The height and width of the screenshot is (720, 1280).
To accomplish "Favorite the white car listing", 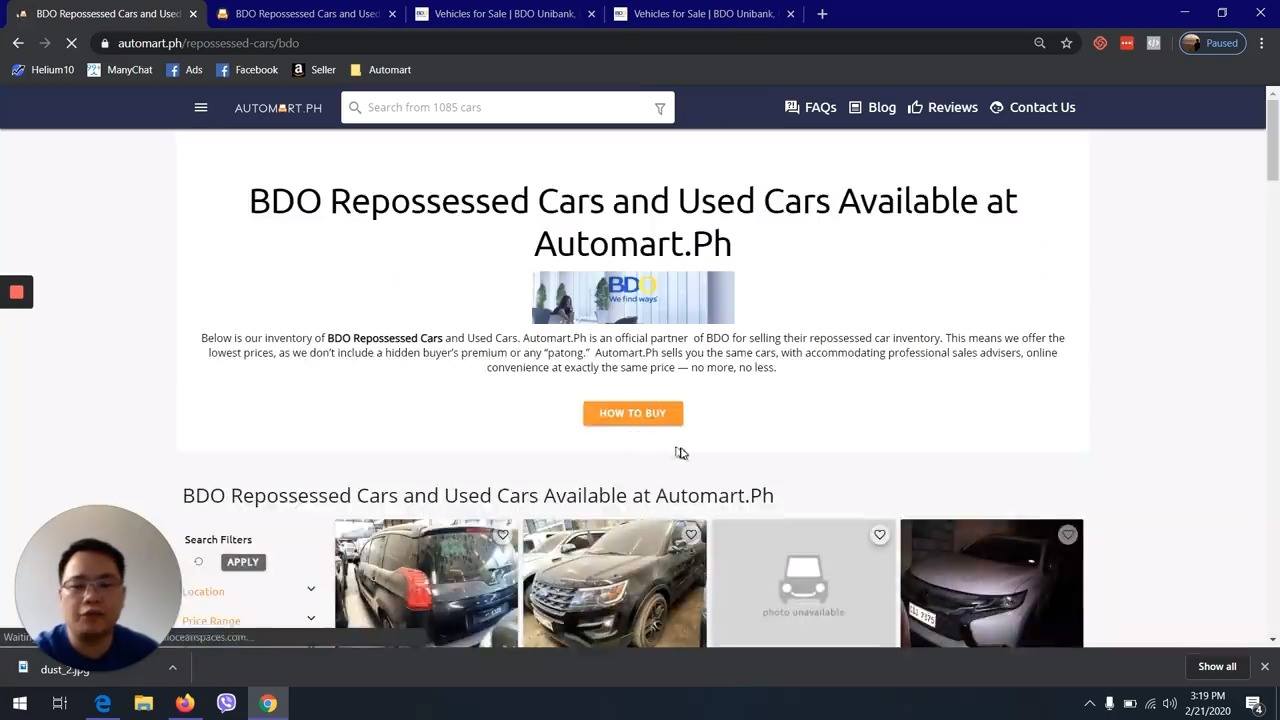I will pos(1068,535).
